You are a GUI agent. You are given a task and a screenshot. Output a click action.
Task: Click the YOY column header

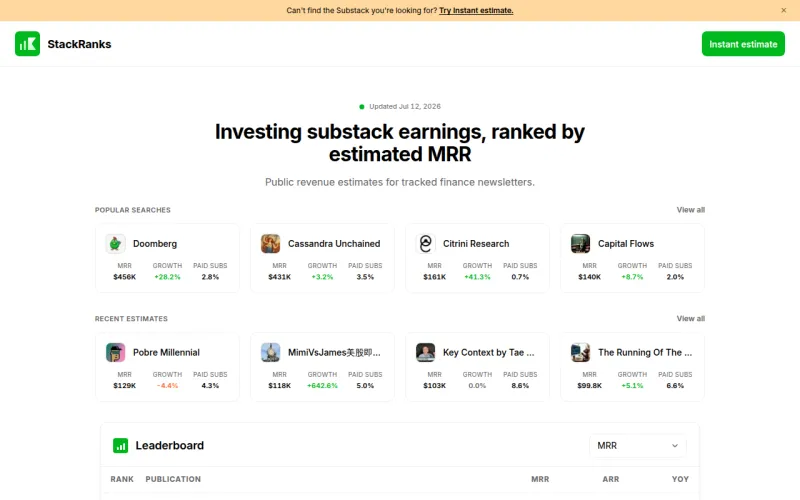[x=680, y=479]
